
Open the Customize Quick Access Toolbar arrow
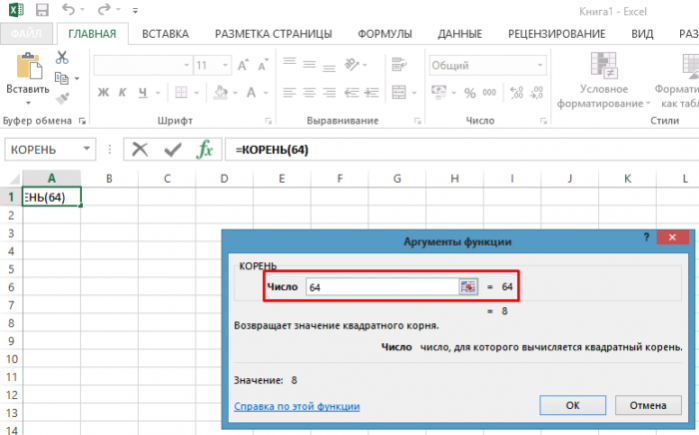tap(135, 10)
